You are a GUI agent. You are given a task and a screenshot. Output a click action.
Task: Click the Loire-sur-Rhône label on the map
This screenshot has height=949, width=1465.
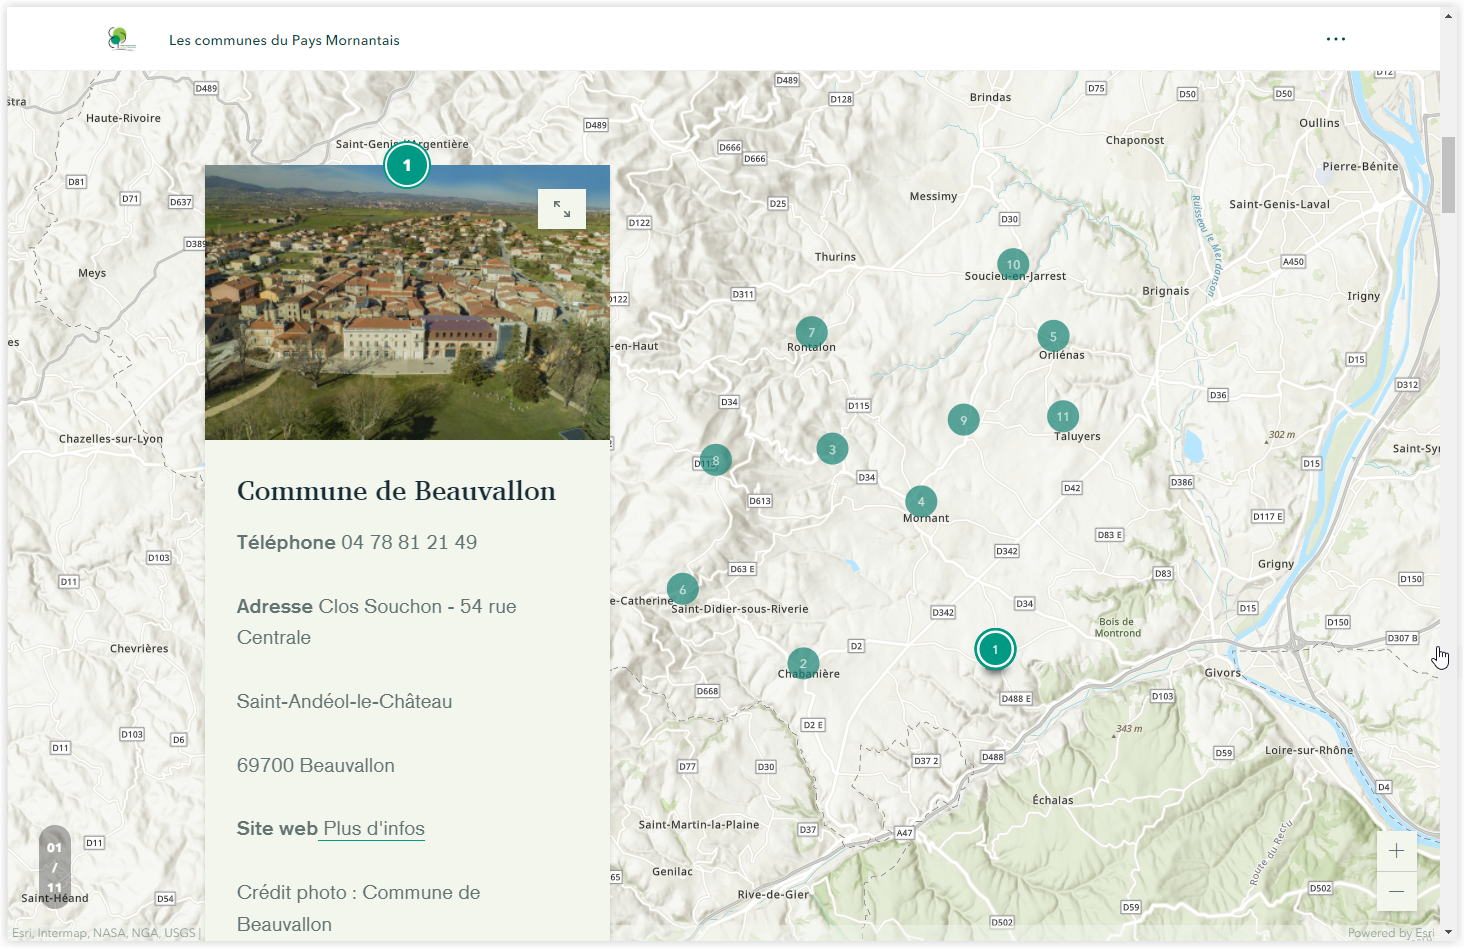[x=1309, y=750]
